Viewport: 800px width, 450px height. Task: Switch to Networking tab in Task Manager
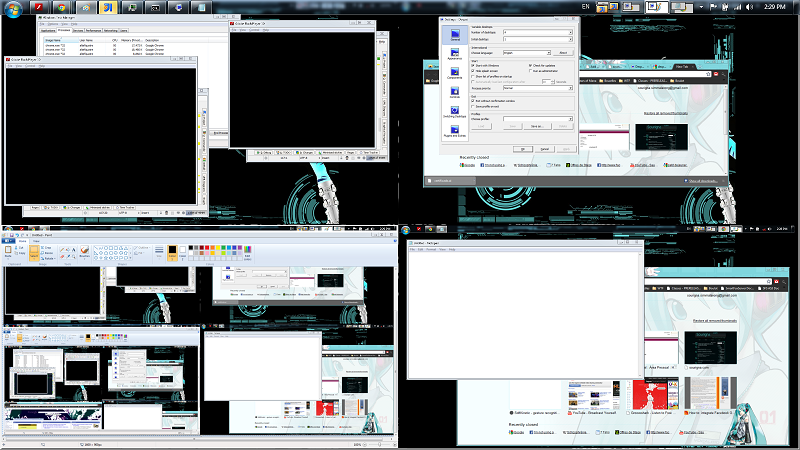111,31
